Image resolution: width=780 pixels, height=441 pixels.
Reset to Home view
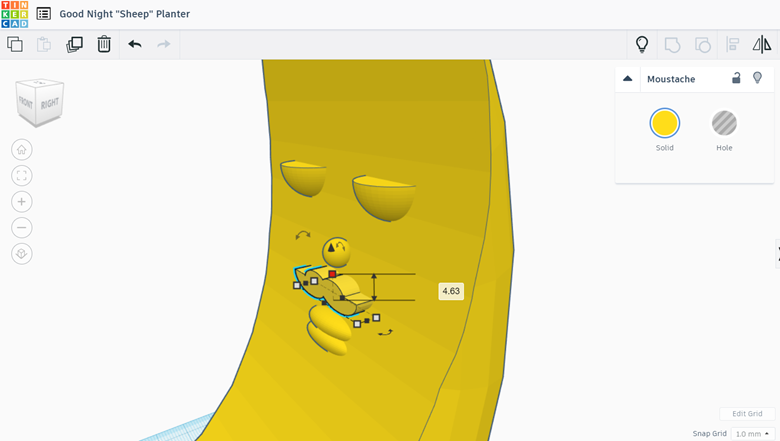(21, 150)
